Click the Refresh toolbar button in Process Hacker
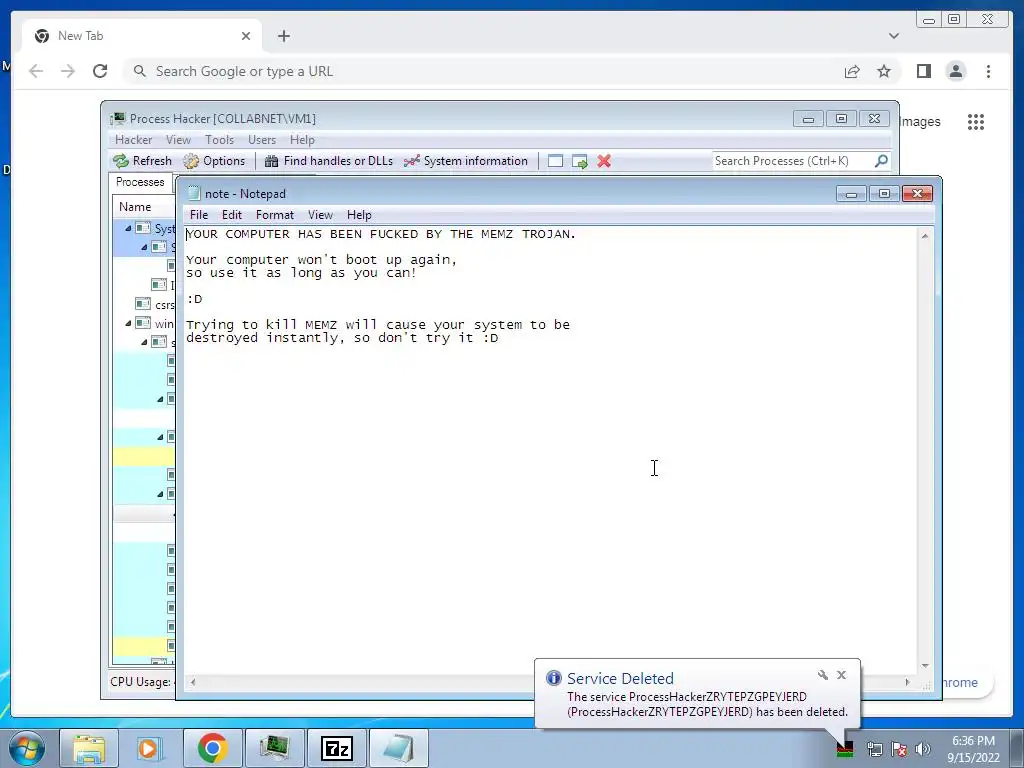This screenshot has height=768, width=1024. tap(142, 161)
